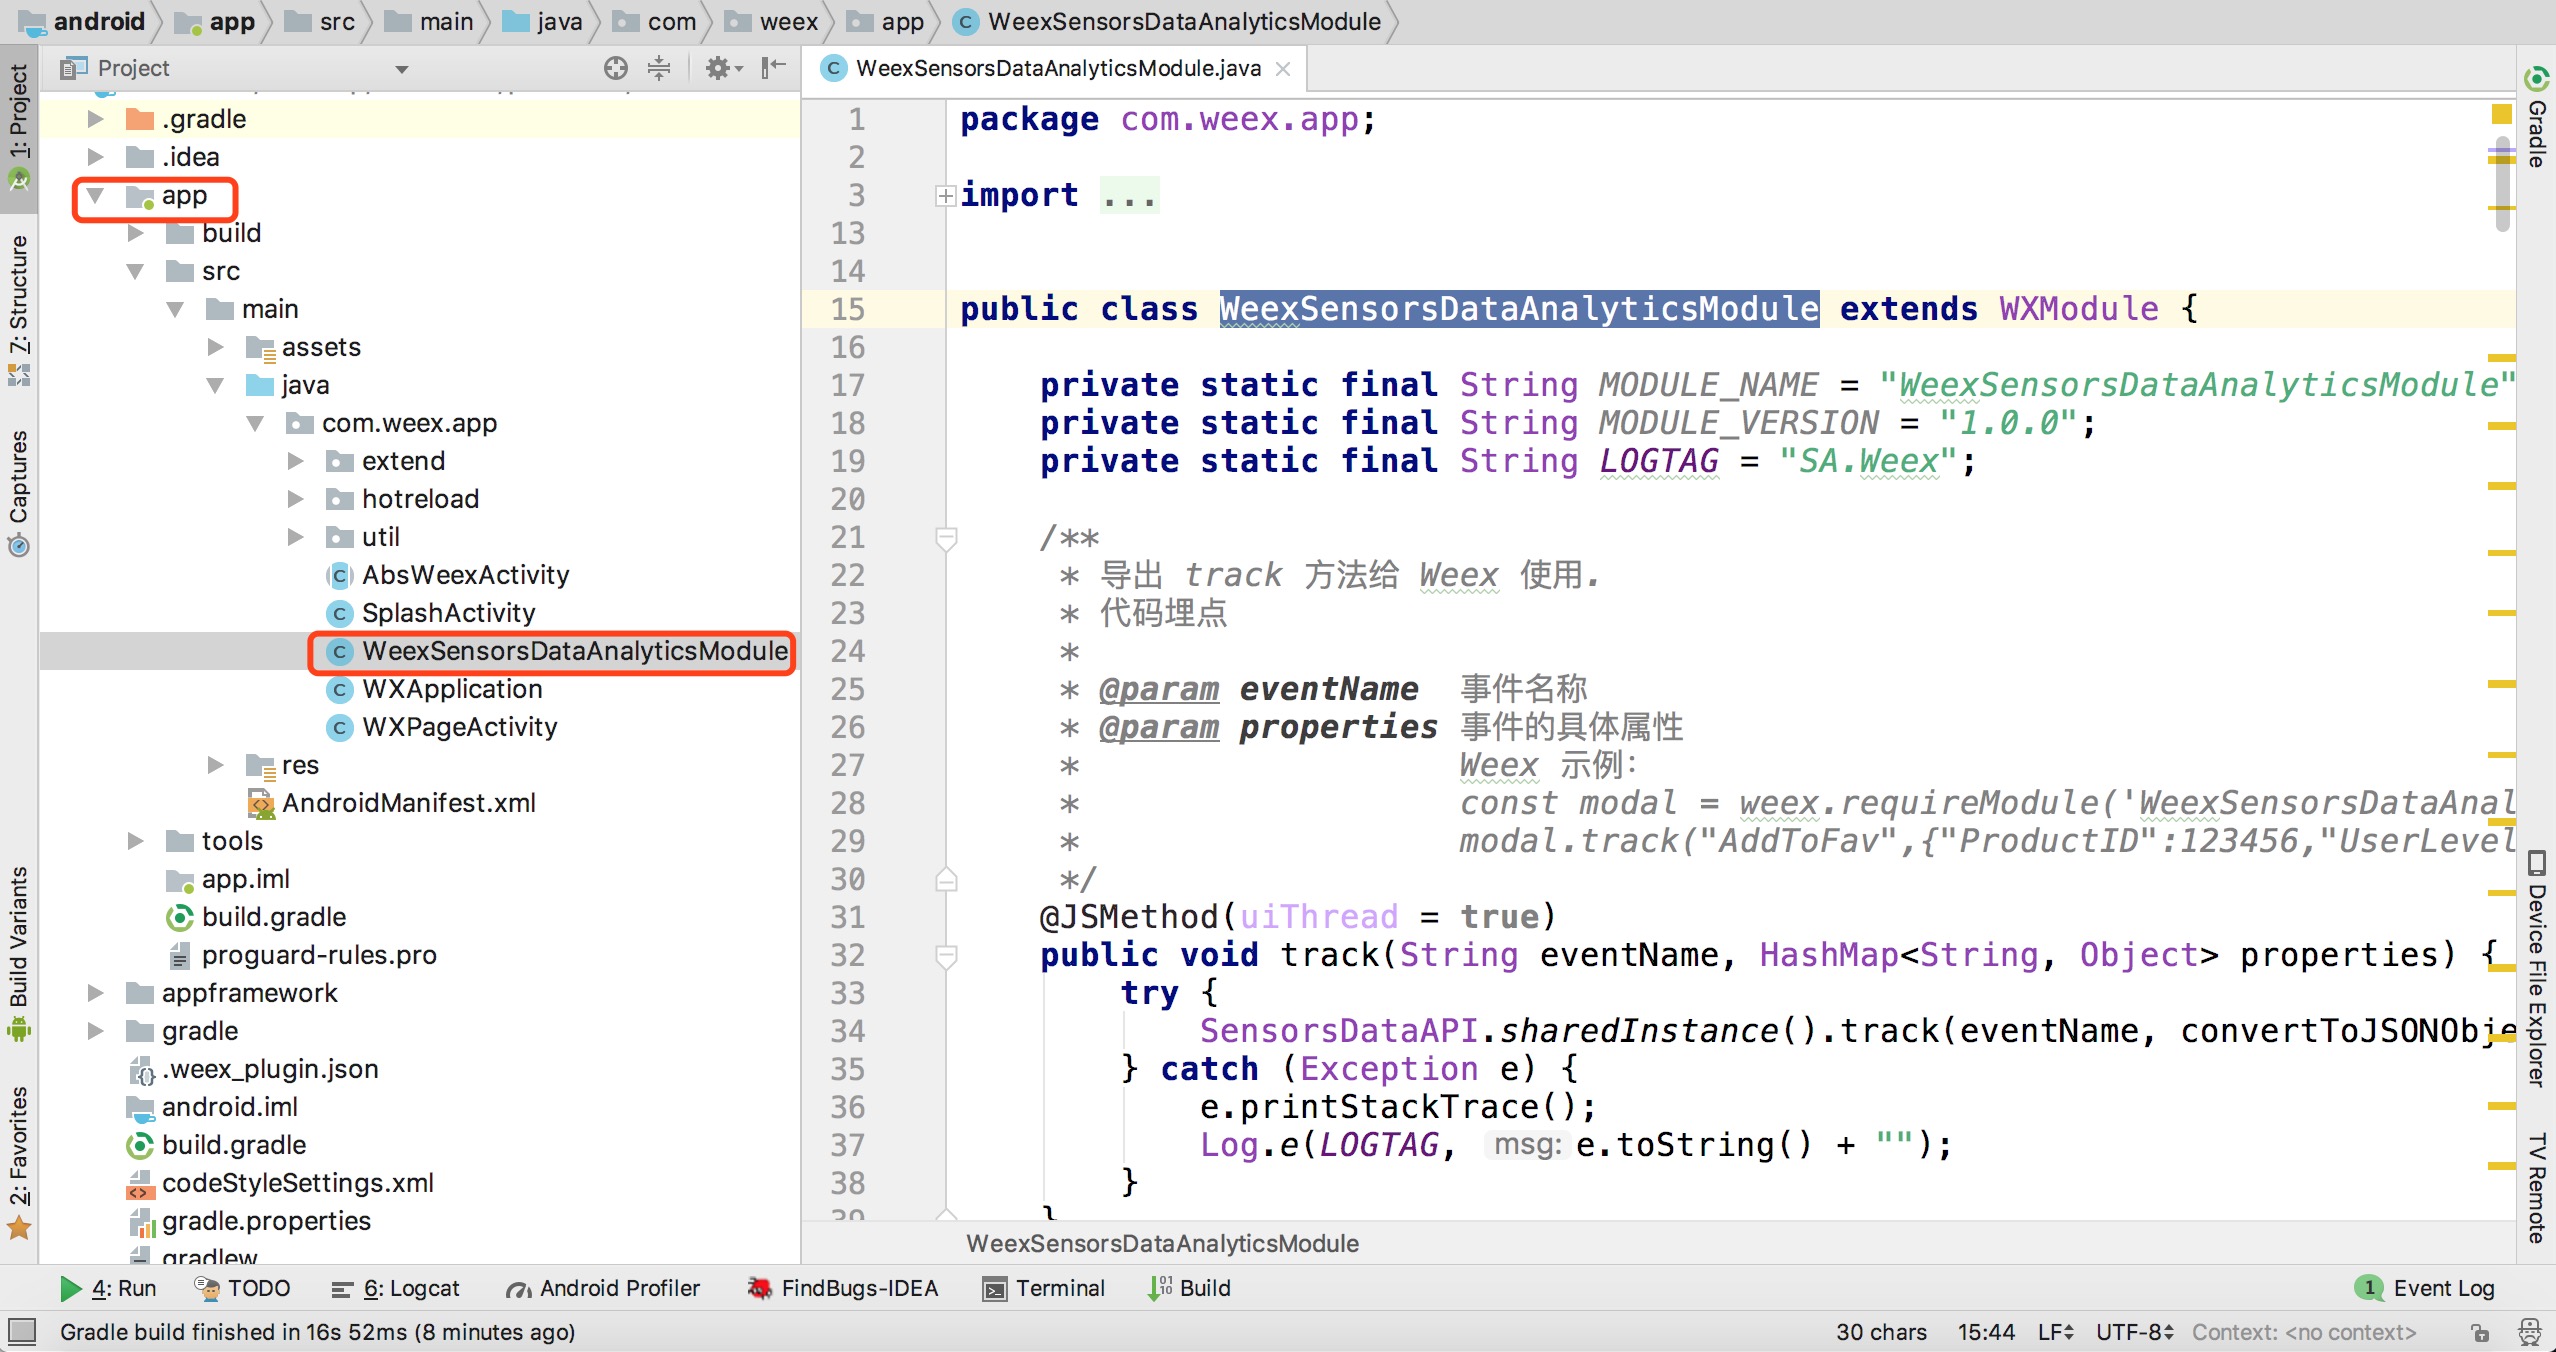Open the 2: Favorites side tab

point(18,1162)
